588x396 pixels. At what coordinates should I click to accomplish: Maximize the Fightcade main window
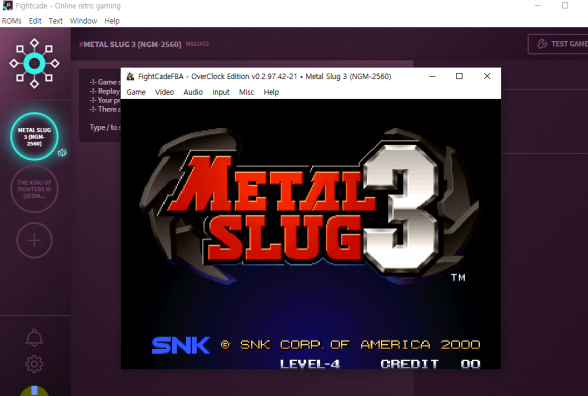(565, 6)
